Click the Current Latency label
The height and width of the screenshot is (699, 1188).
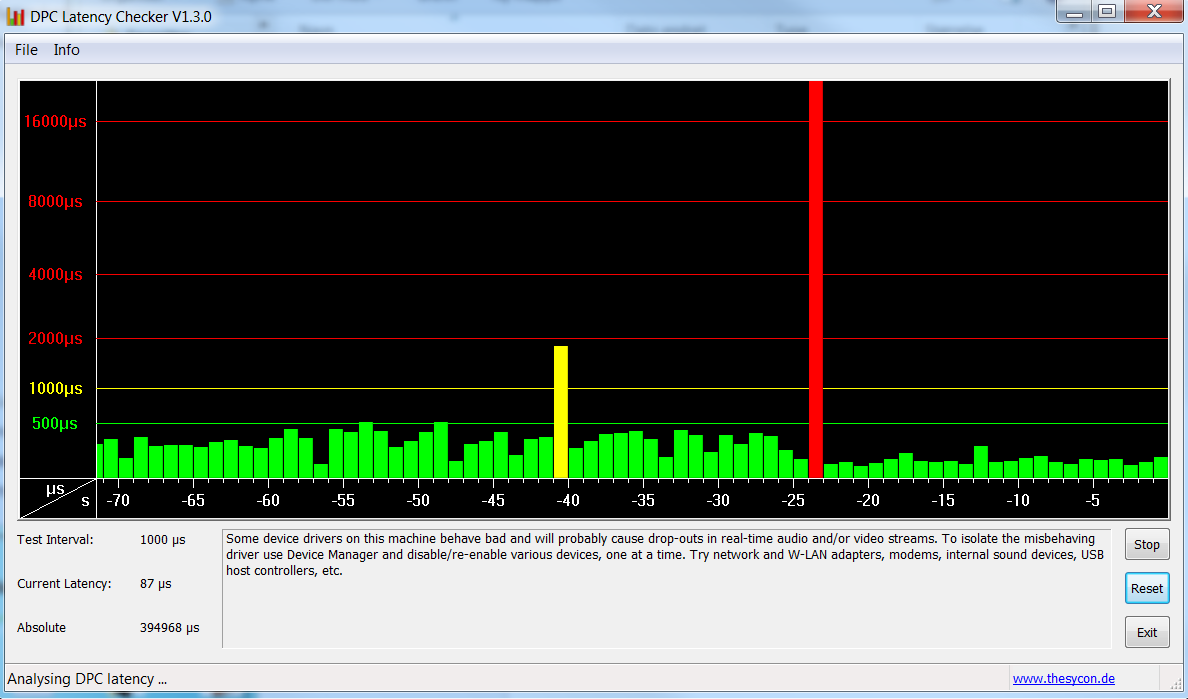click(x=64, y=584)
